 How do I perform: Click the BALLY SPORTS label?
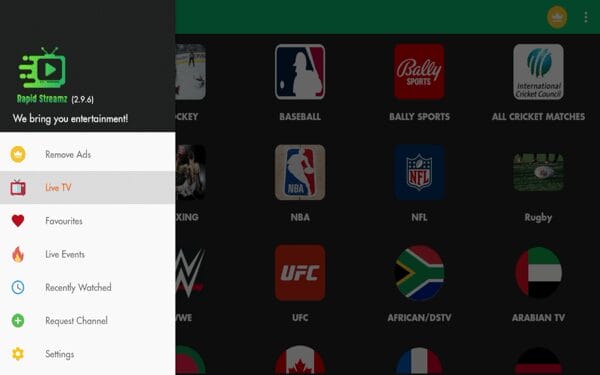tap(419, 116)
